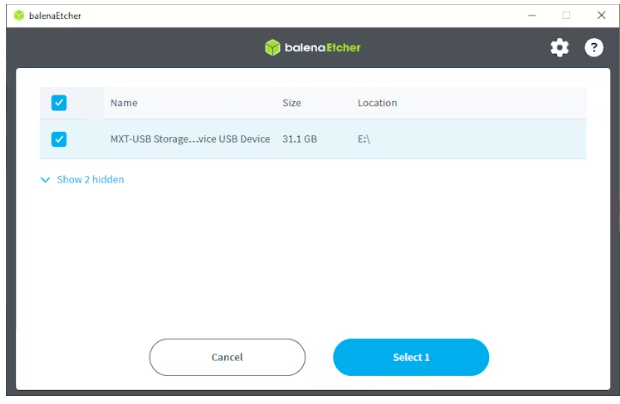620x404 pixels.
Task: Click the balenaEtcher title bar text
Action: pyautogui.click(x=55, y=14)
